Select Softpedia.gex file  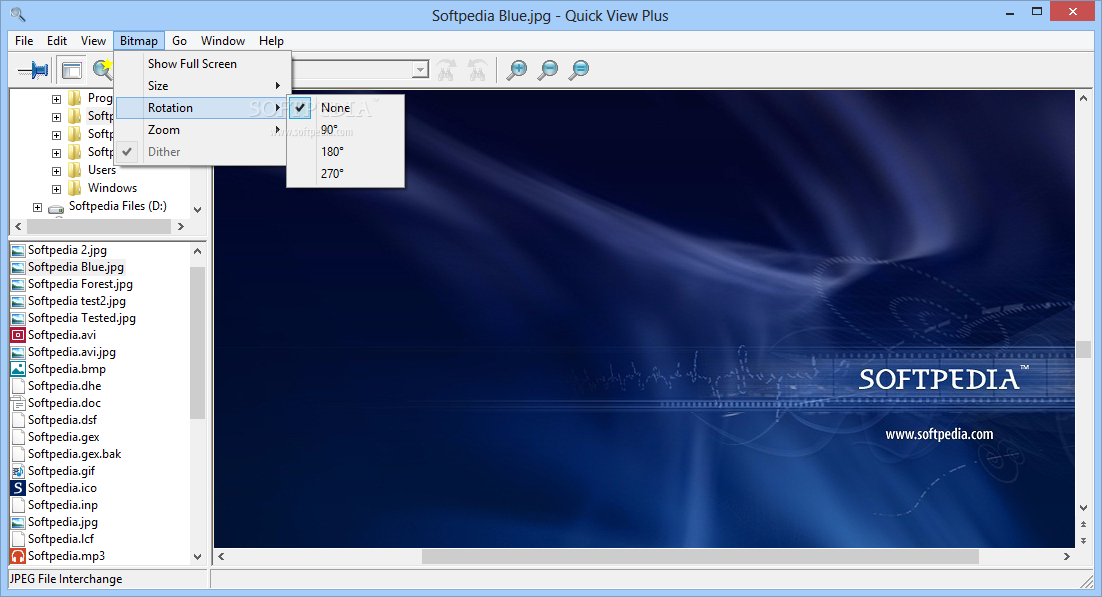point(63,437)
